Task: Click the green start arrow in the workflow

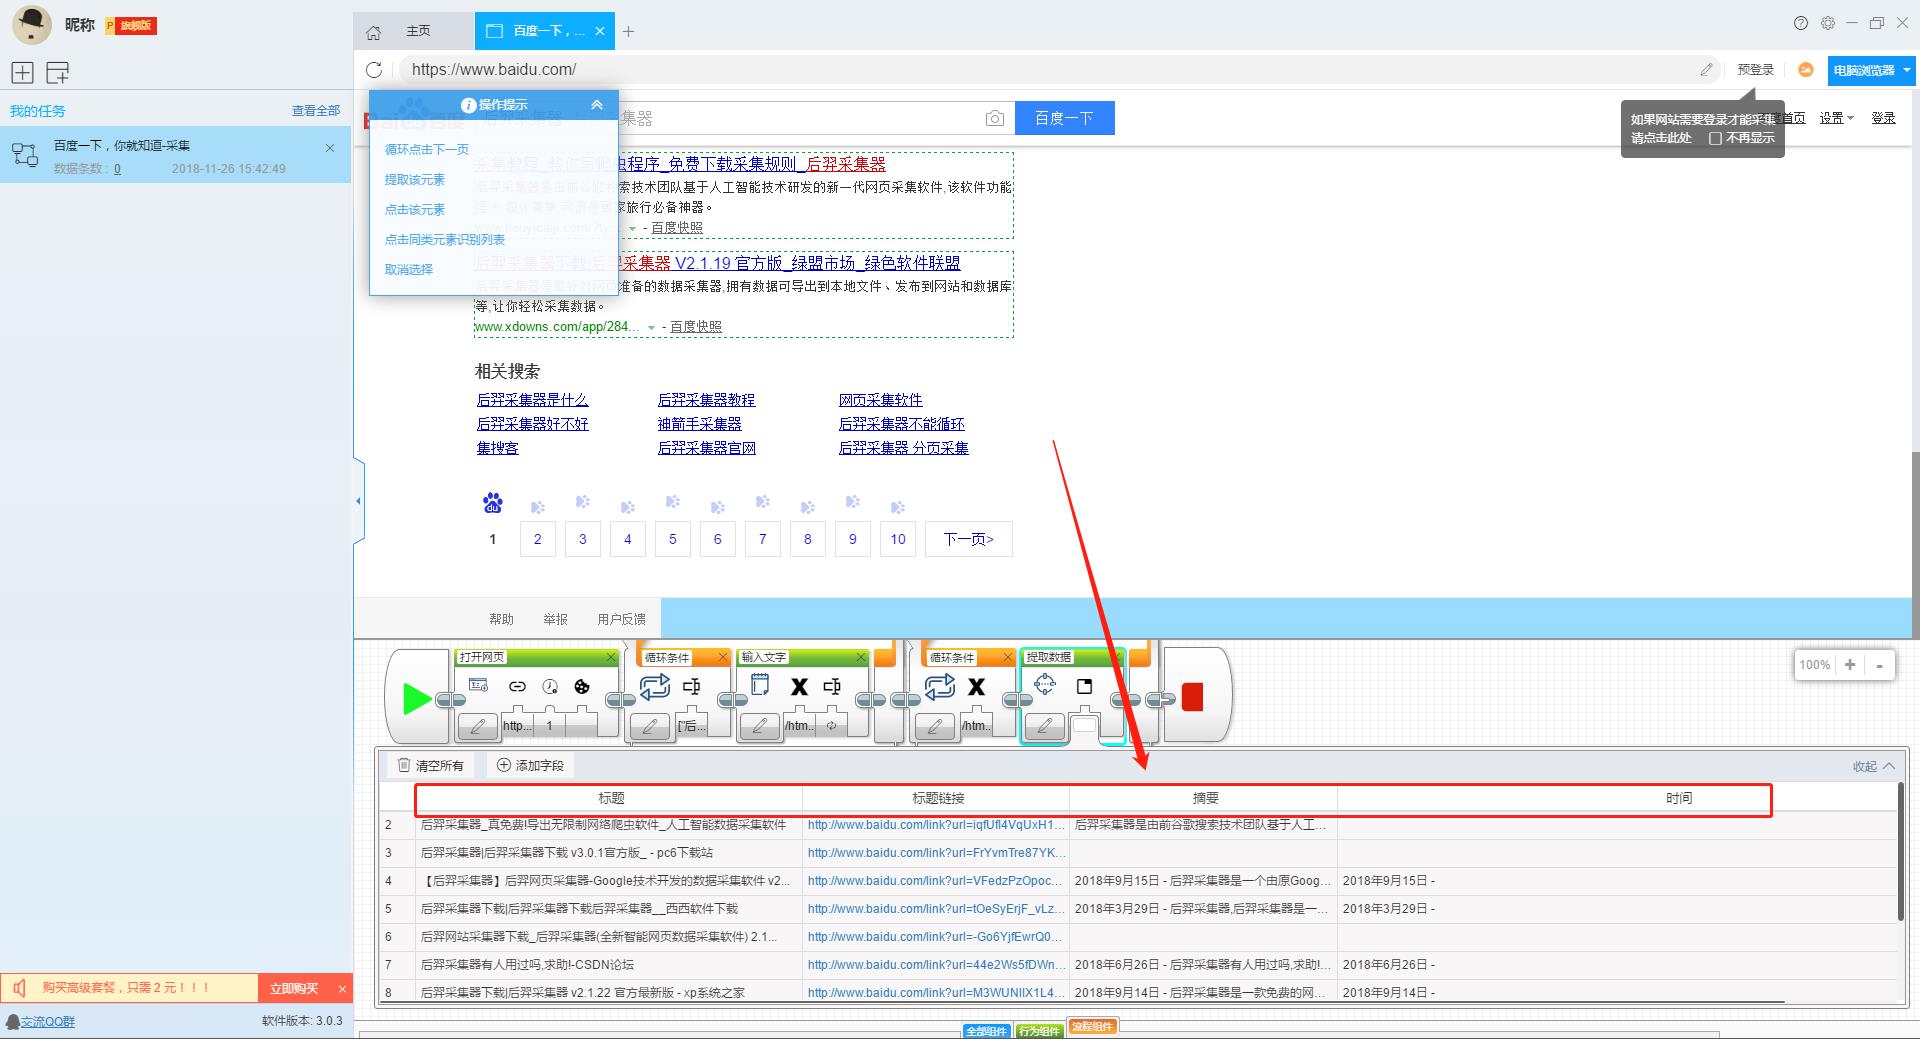Action: click(x=417, y=698)
